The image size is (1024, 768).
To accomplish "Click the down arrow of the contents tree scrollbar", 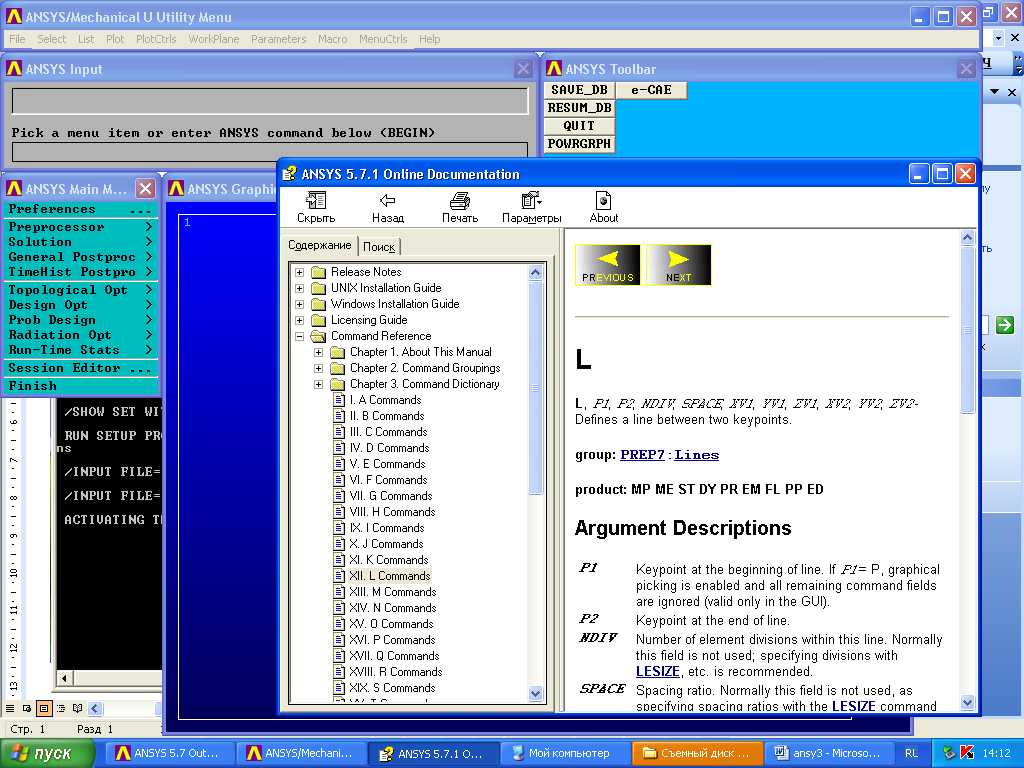I will click(x=536, y=694).
